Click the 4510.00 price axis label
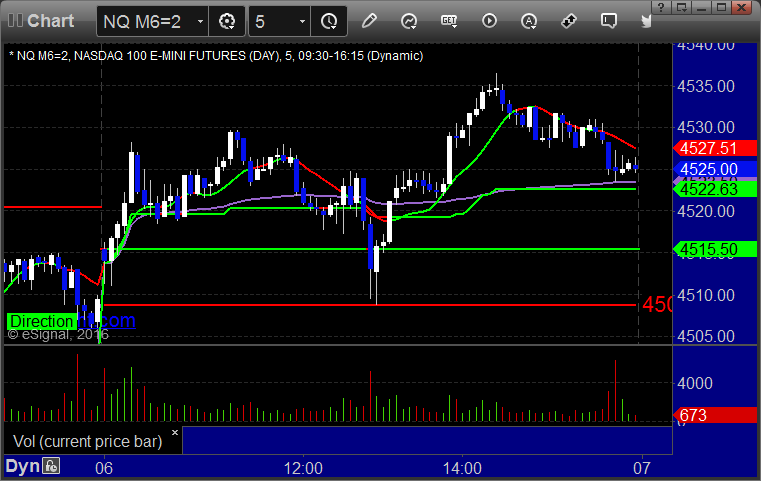The height and width of the screenshot is (481, 761). click(706, 295)
